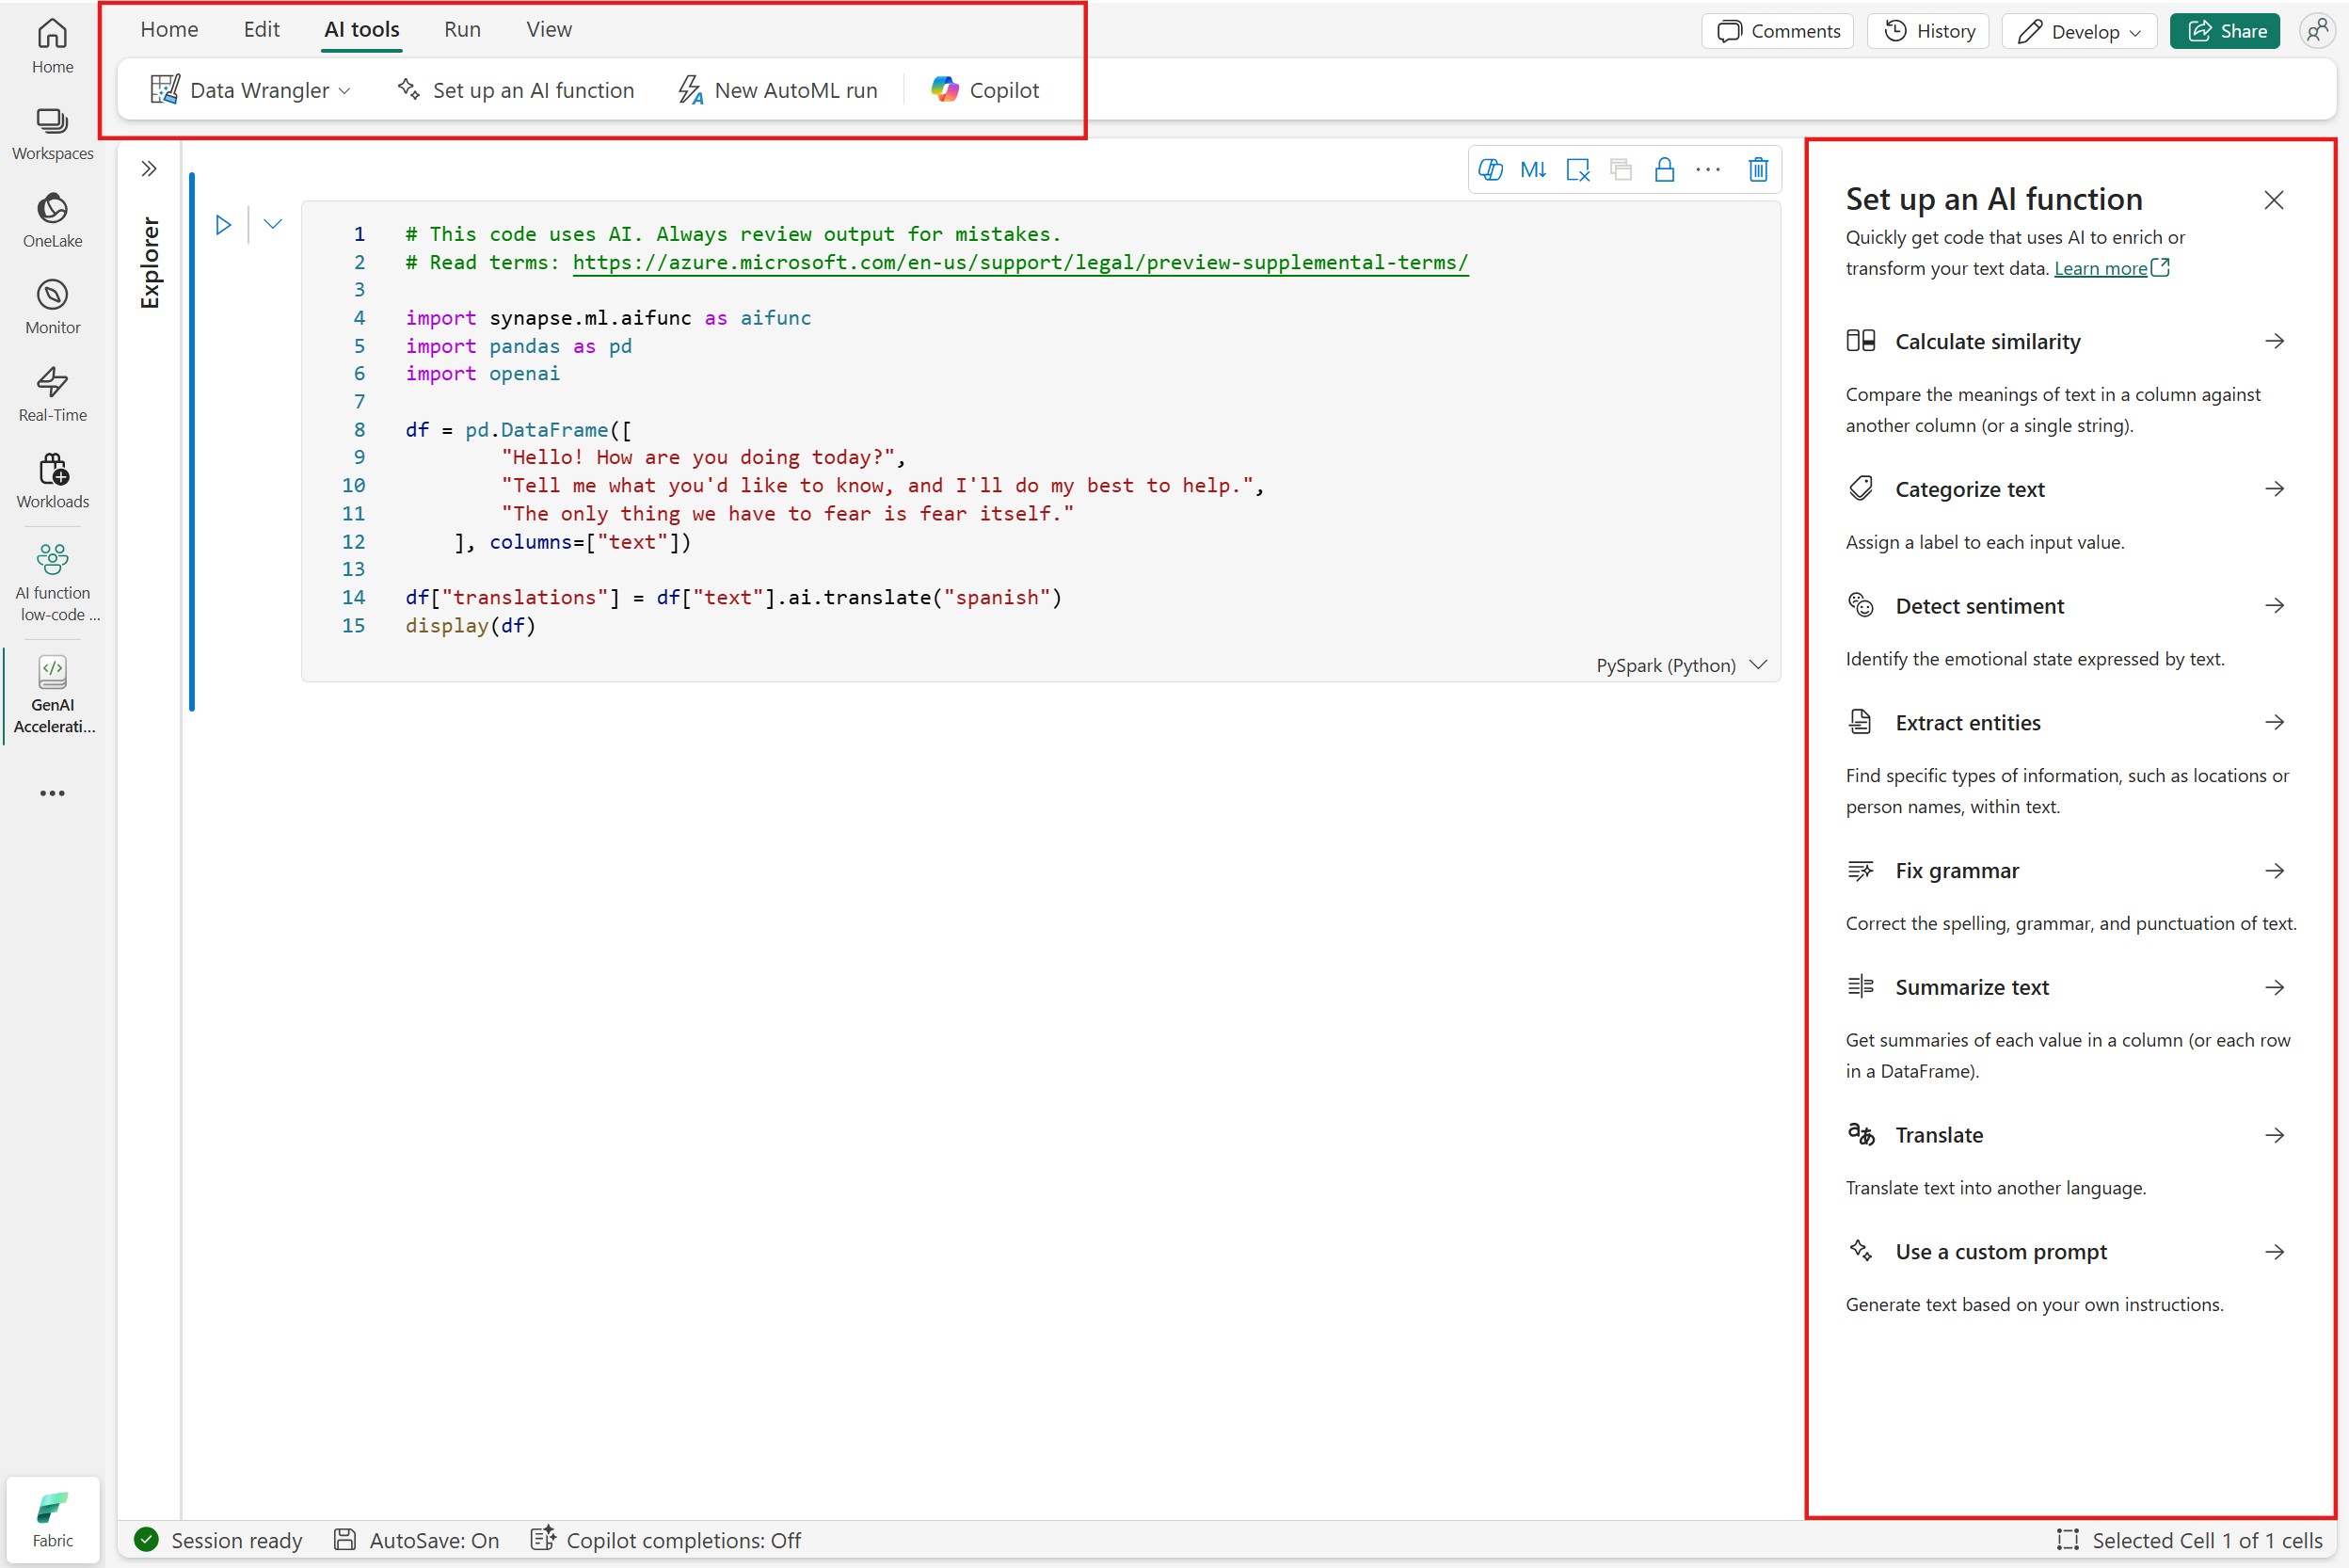Open the Home ribbon tab
The image size is (2349, 1568).
[169, 30]
